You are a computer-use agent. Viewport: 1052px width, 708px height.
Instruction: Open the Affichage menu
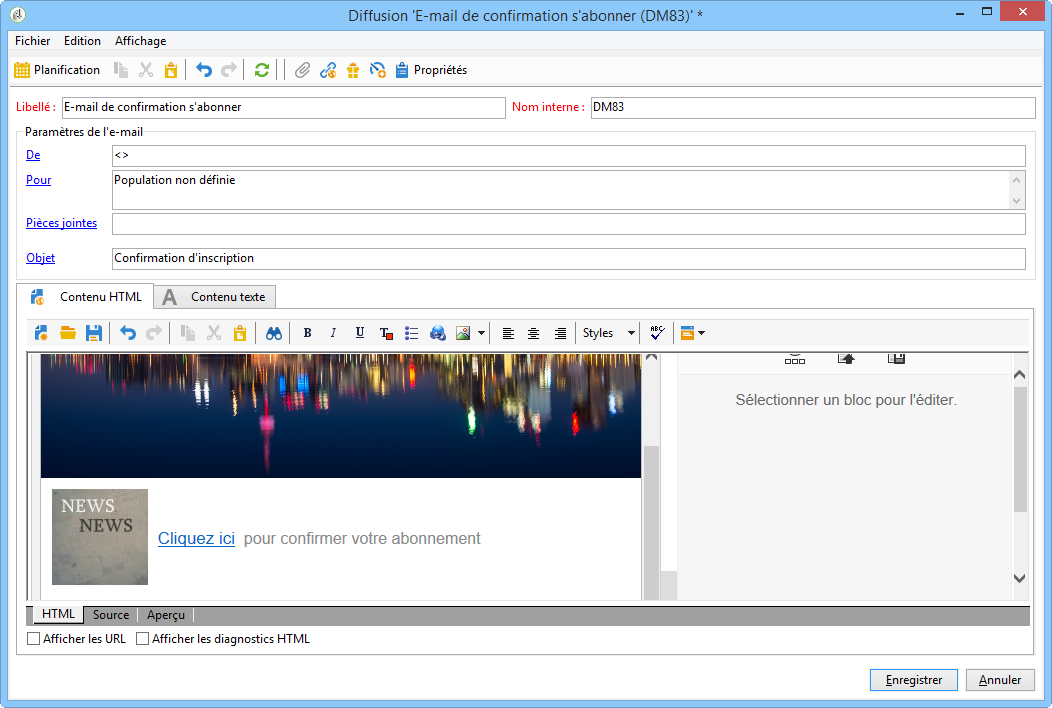click(140, 41)
